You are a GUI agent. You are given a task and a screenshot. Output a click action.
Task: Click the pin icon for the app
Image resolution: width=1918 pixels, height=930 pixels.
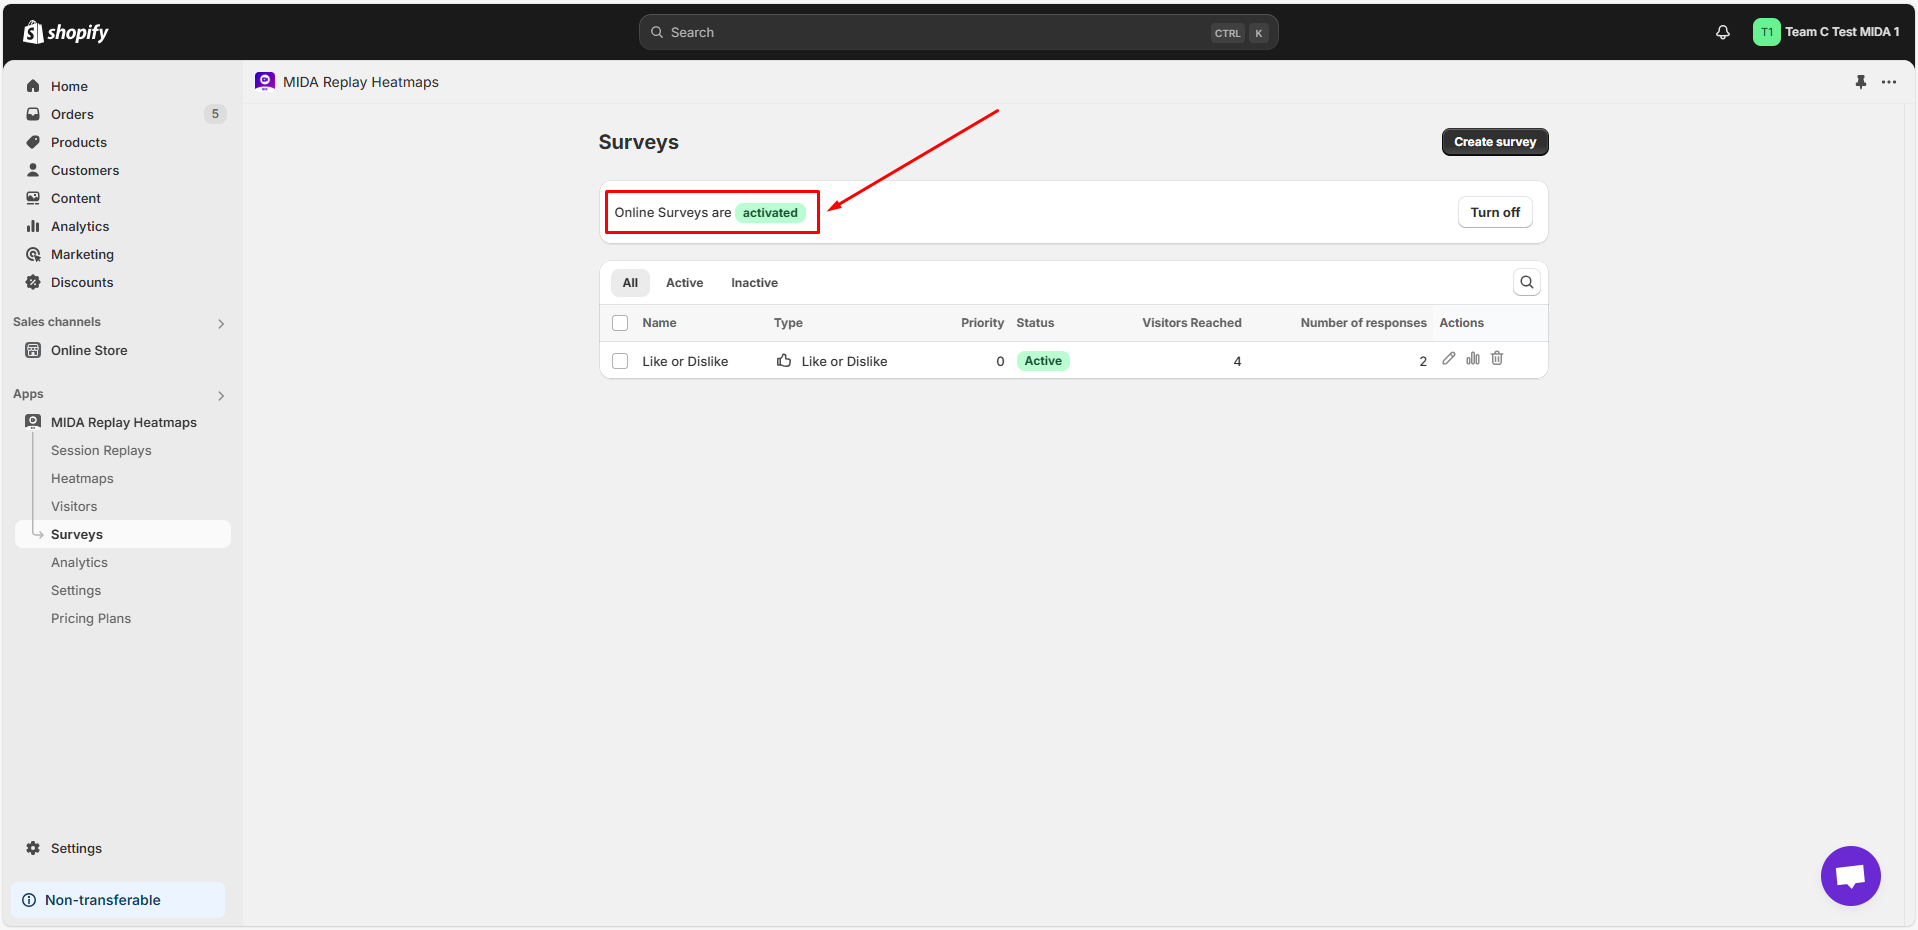point(1860,82)
